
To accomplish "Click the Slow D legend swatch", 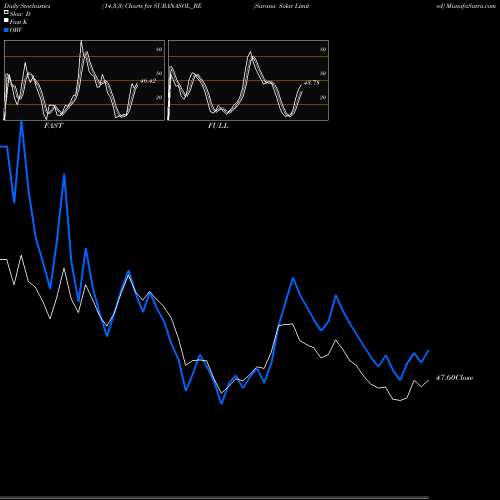I will [x=6, y=13].
